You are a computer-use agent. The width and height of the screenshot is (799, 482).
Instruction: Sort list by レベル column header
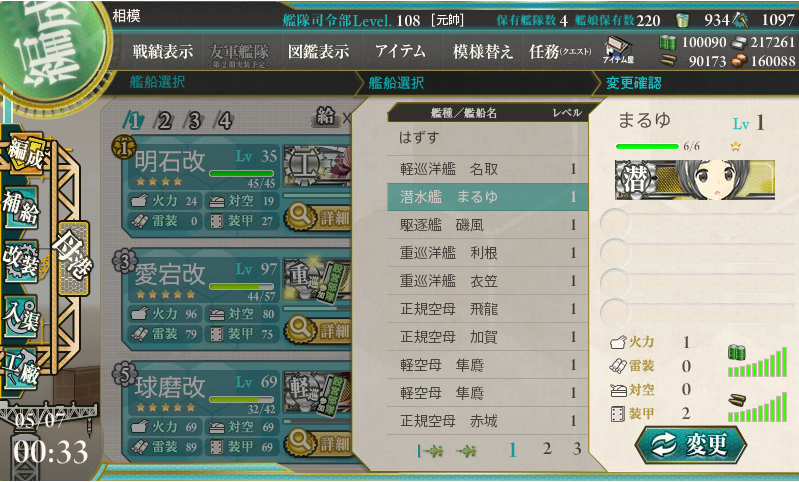[567, 113]
